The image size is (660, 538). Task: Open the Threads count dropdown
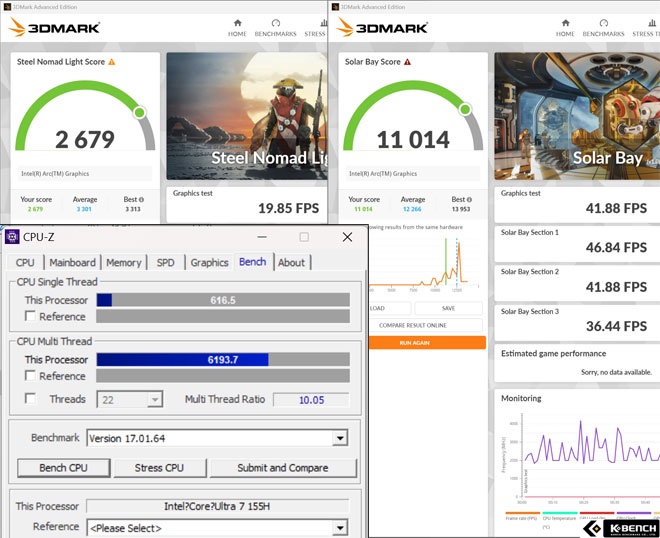[155, 399]
